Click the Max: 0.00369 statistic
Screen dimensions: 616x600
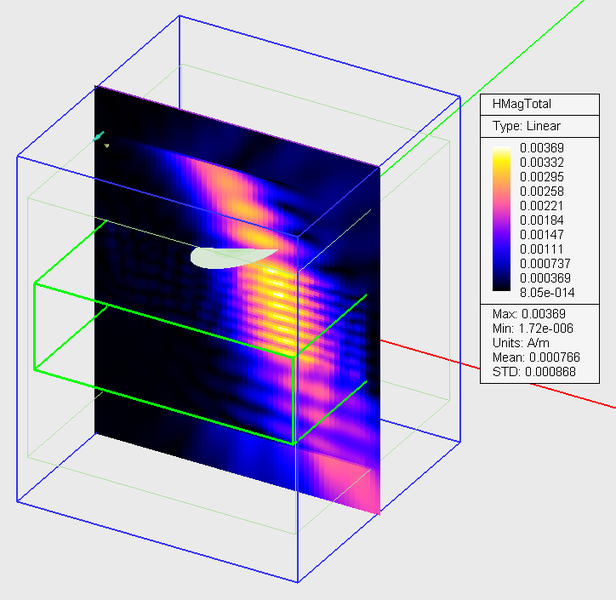click(529, 315)
